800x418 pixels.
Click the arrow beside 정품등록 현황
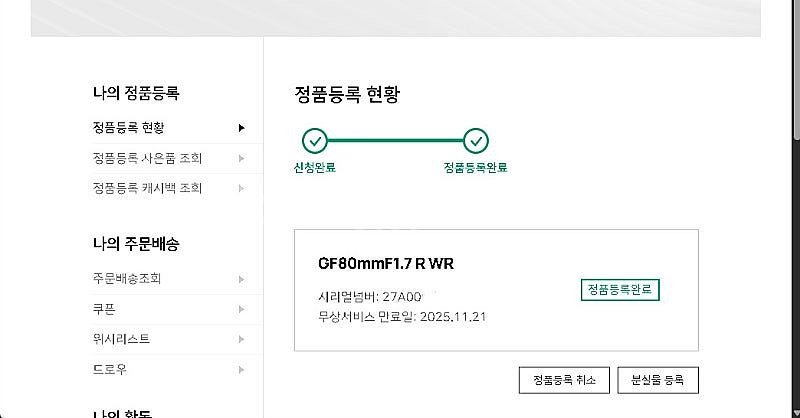click(241, 128)
